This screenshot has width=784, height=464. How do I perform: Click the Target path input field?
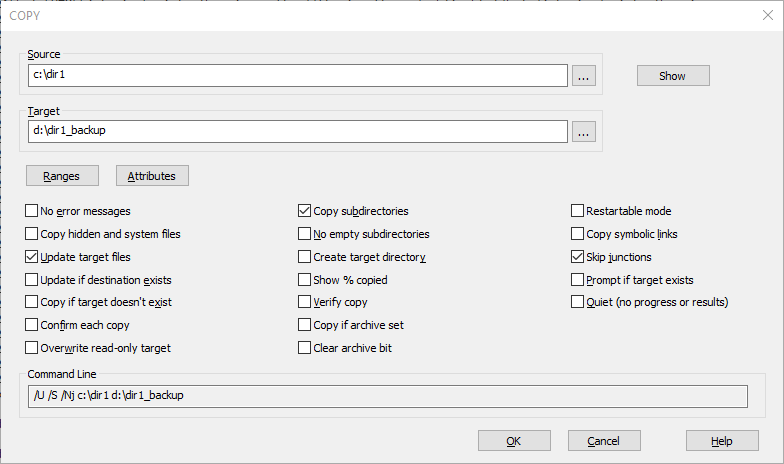pyautogui.click(x=298, y=132)
